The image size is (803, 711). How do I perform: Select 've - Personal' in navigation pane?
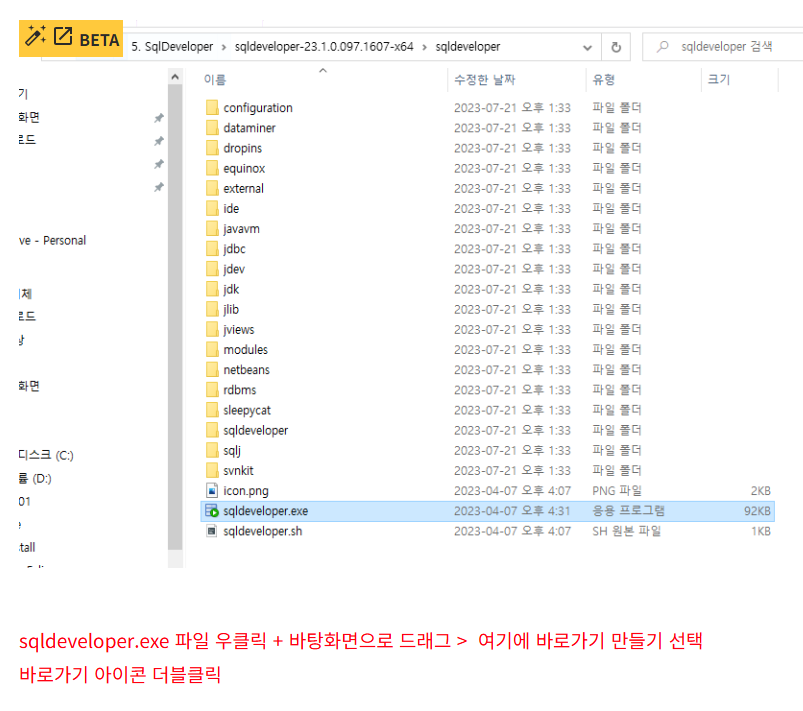(x=52, y=240)
